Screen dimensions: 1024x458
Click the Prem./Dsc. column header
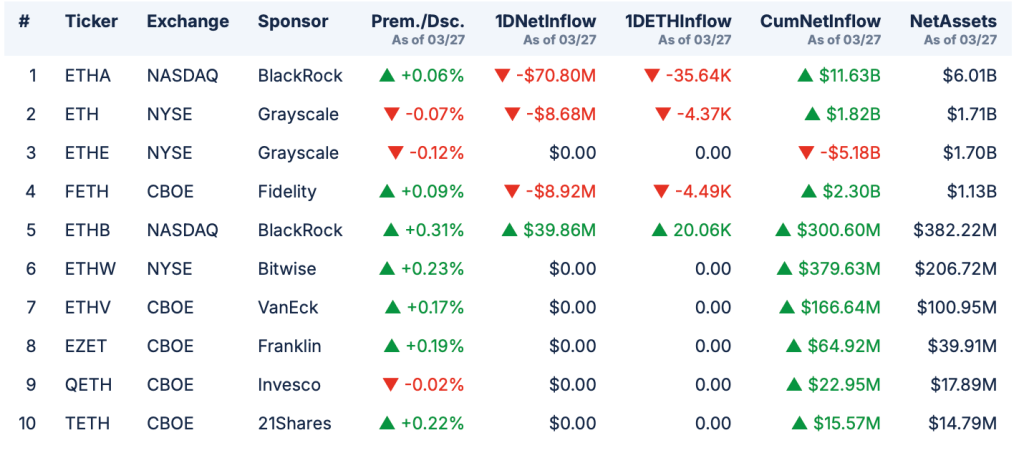[x=417, y=21]
